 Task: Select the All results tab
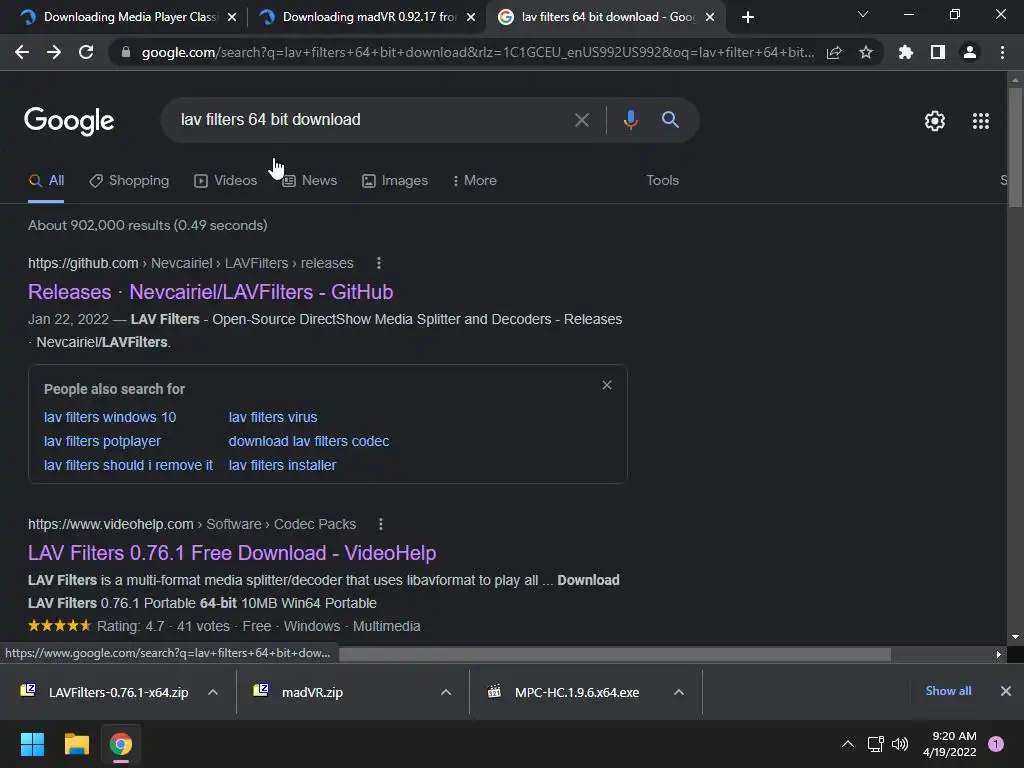click(x=46, y=181)
